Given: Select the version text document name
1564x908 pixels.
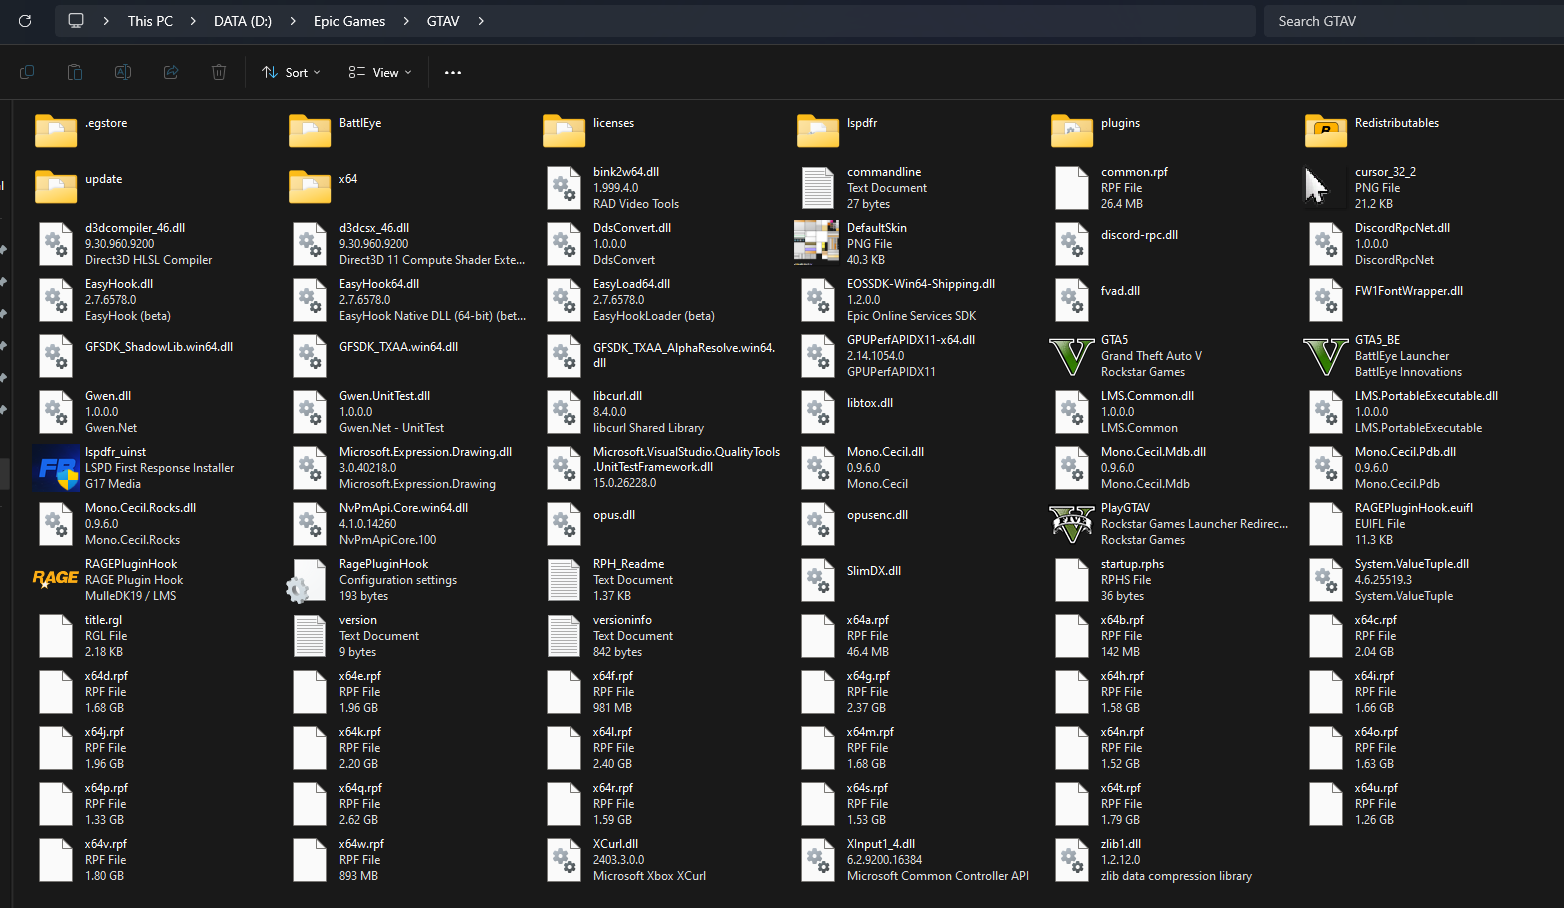Looking at the screenshot, I should pyautogui.click(x=358, y=620).
